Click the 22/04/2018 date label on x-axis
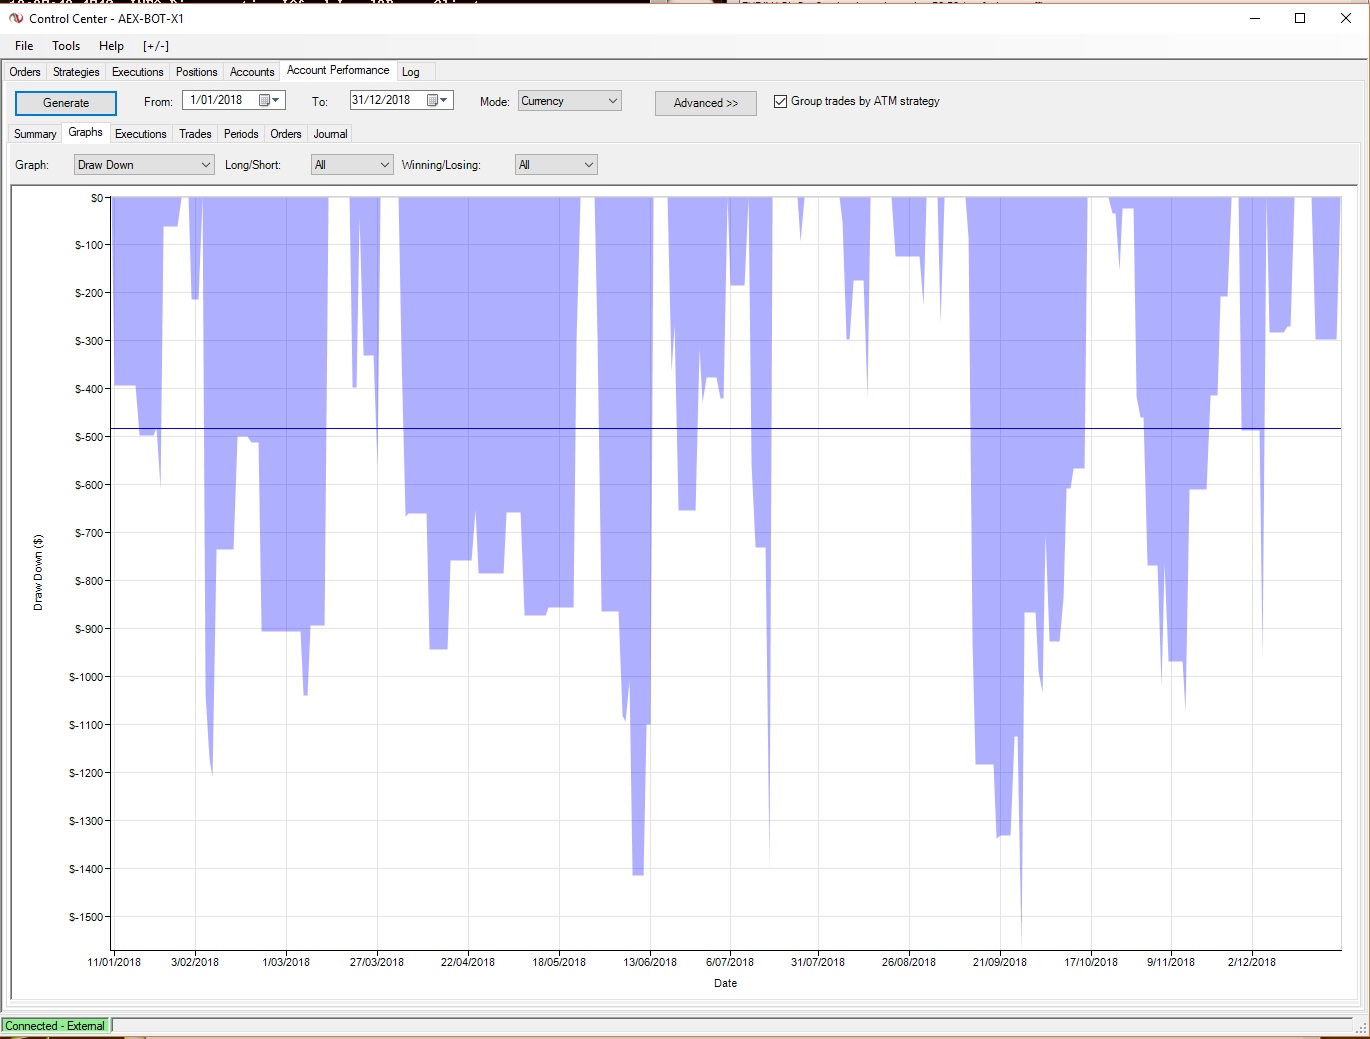Image resolution: width=1370 pixels, height=1039 pixels. (x=468, y=962)
